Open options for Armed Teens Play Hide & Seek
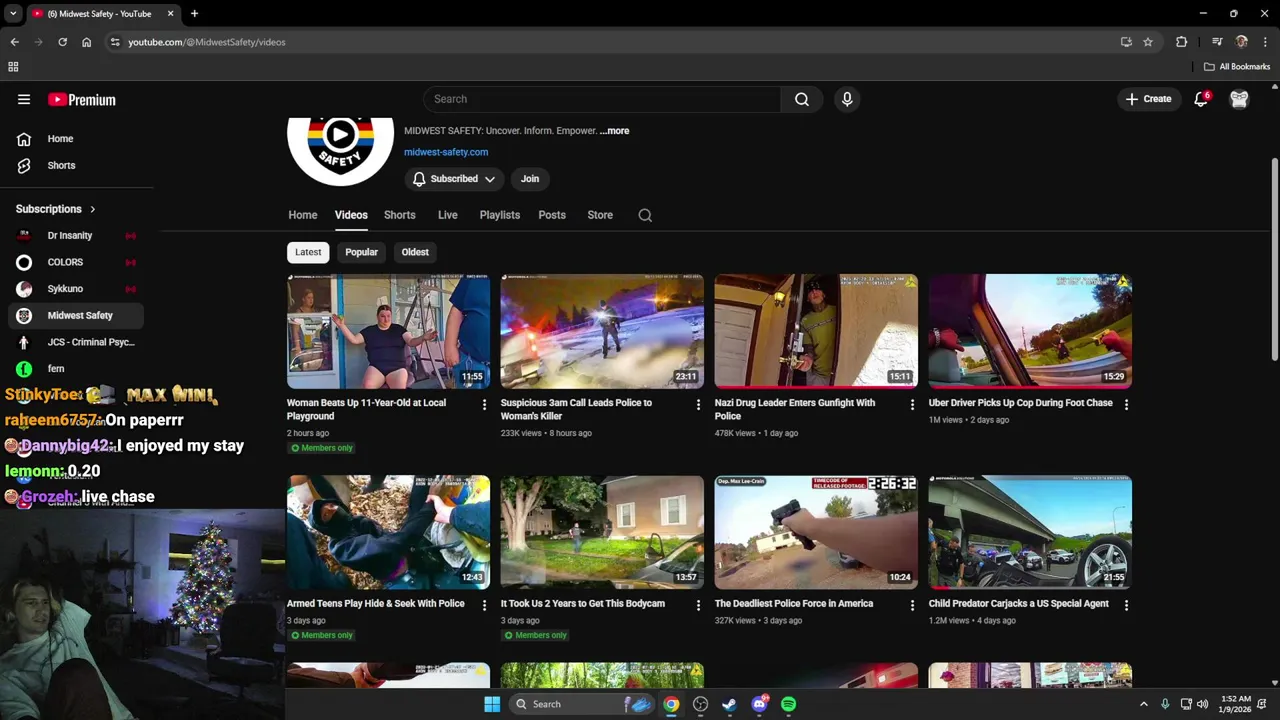Image resolution: width=1280 pixels, height=720 pixels. [x=485, y=605]
